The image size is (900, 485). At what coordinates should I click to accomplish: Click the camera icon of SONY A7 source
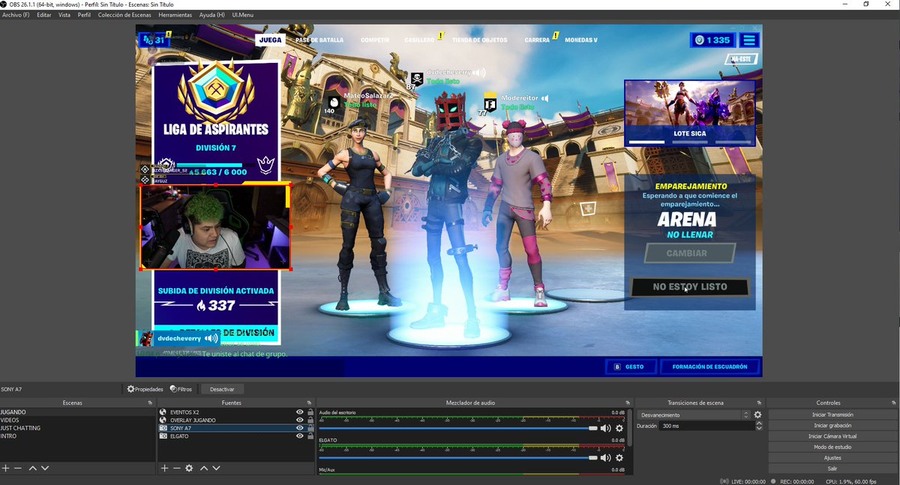pos(163,428)
